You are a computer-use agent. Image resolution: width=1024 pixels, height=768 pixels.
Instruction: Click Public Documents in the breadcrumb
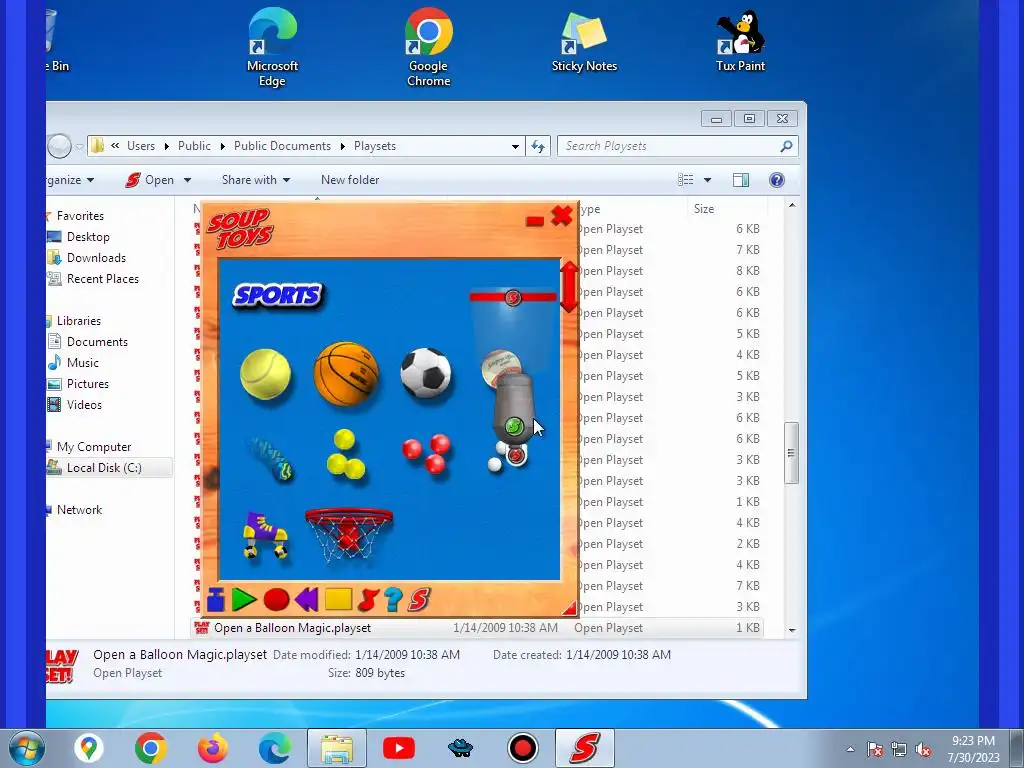282,146
